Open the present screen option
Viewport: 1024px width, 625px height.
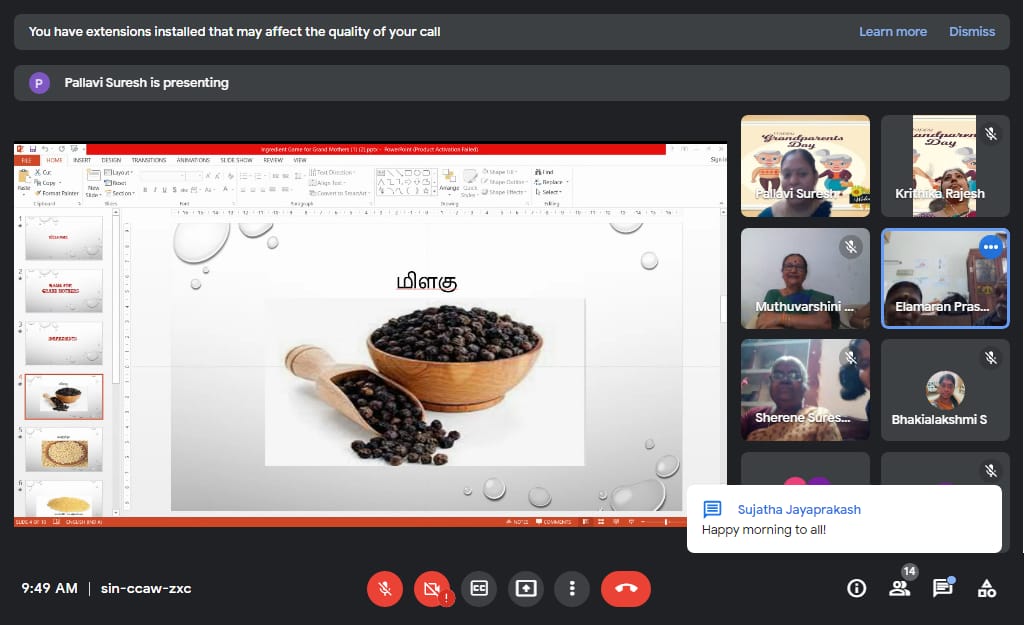[525, 588]
